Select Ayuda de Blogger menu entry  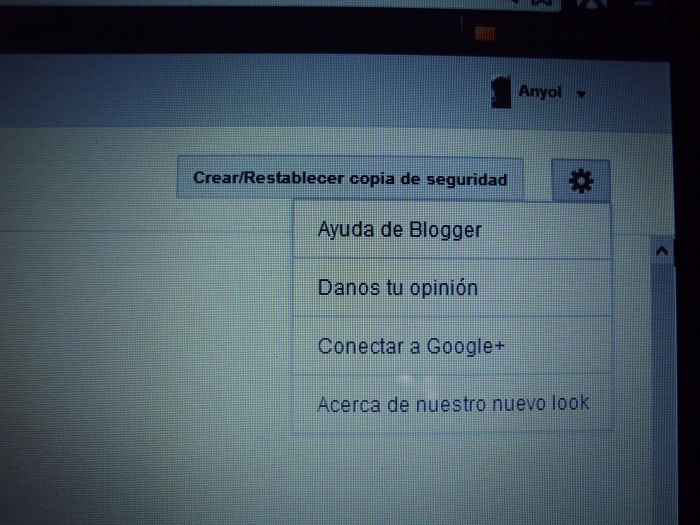(451, 230)
